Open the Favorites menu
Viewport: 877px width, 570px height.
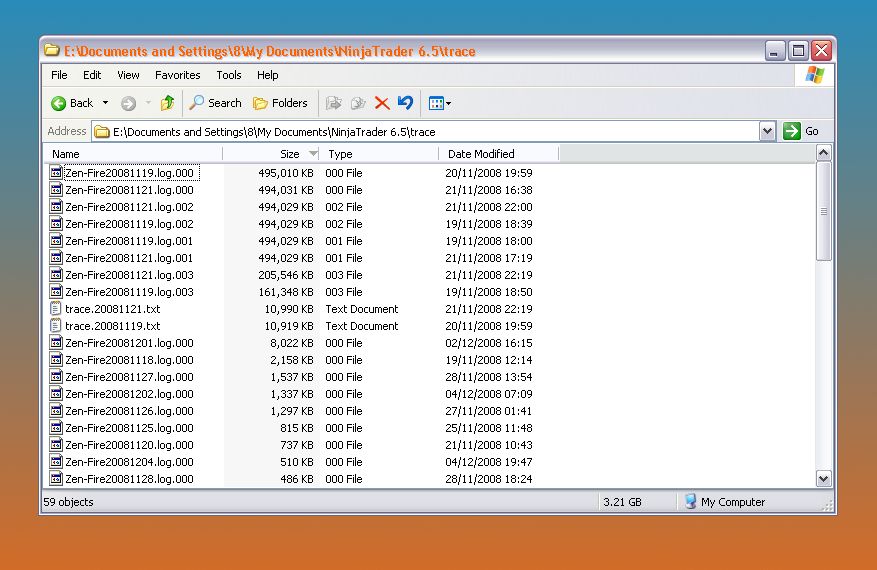click(x=177, y=75)
